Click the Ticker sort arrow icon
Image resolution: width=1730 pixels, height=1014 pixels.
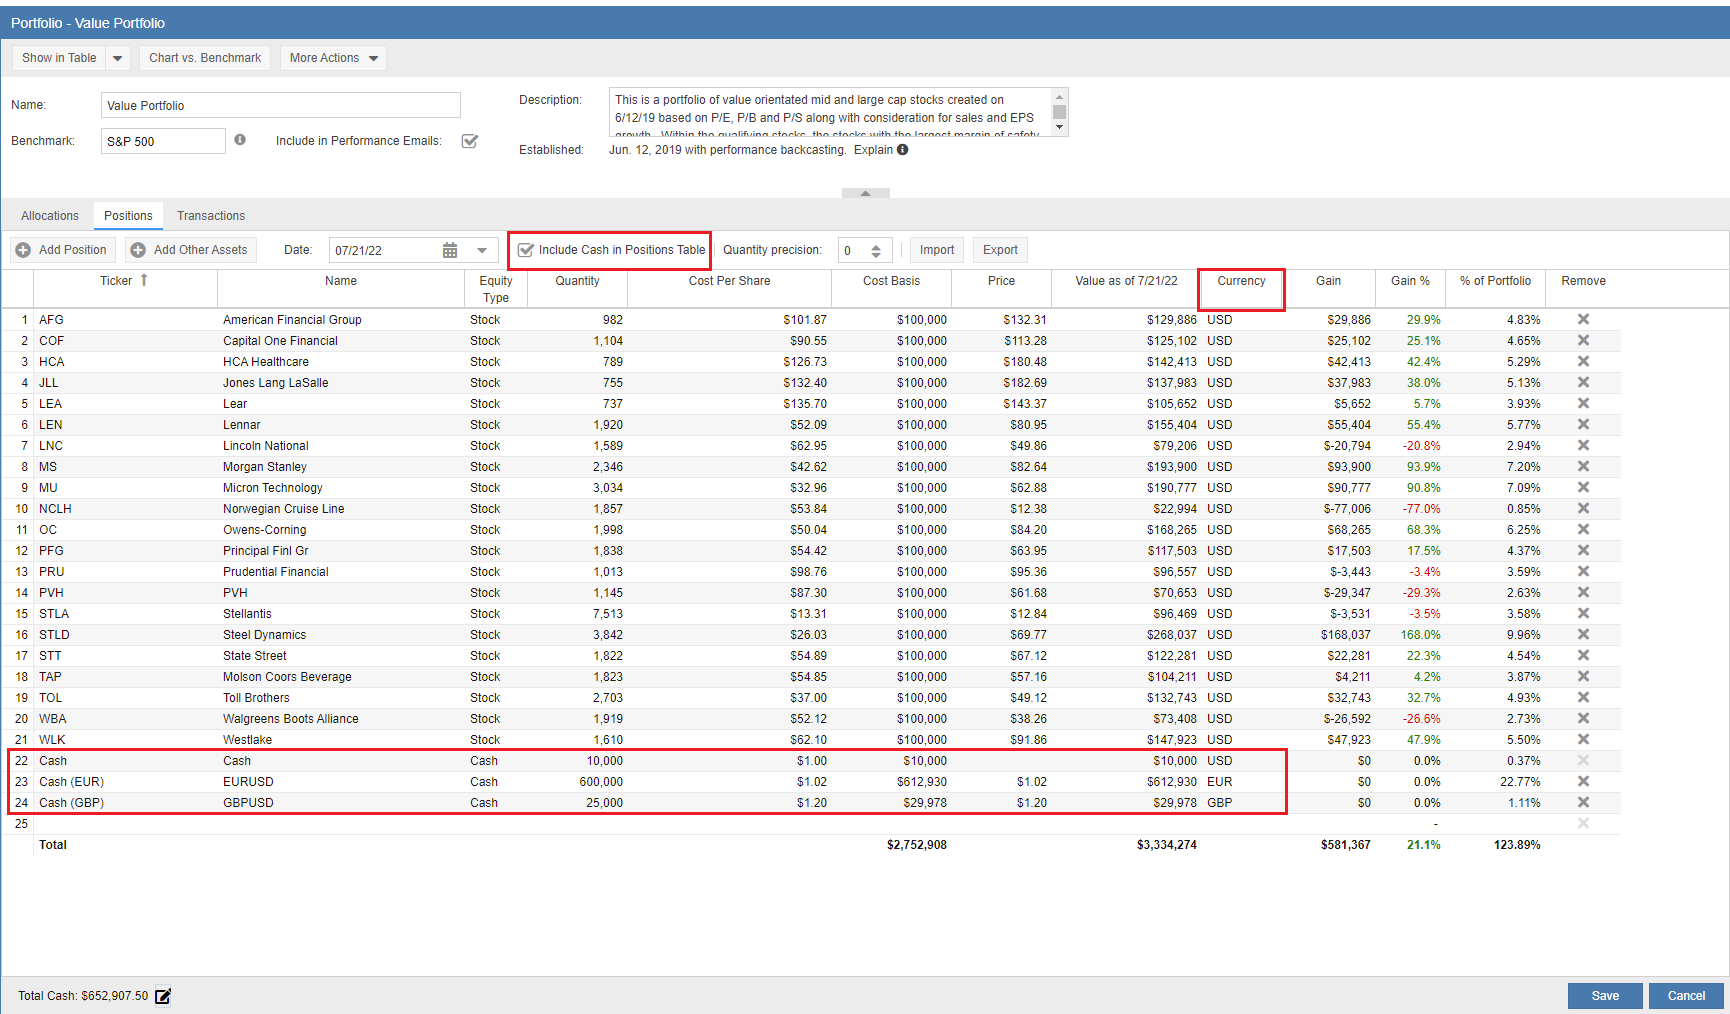coord(144,280)
